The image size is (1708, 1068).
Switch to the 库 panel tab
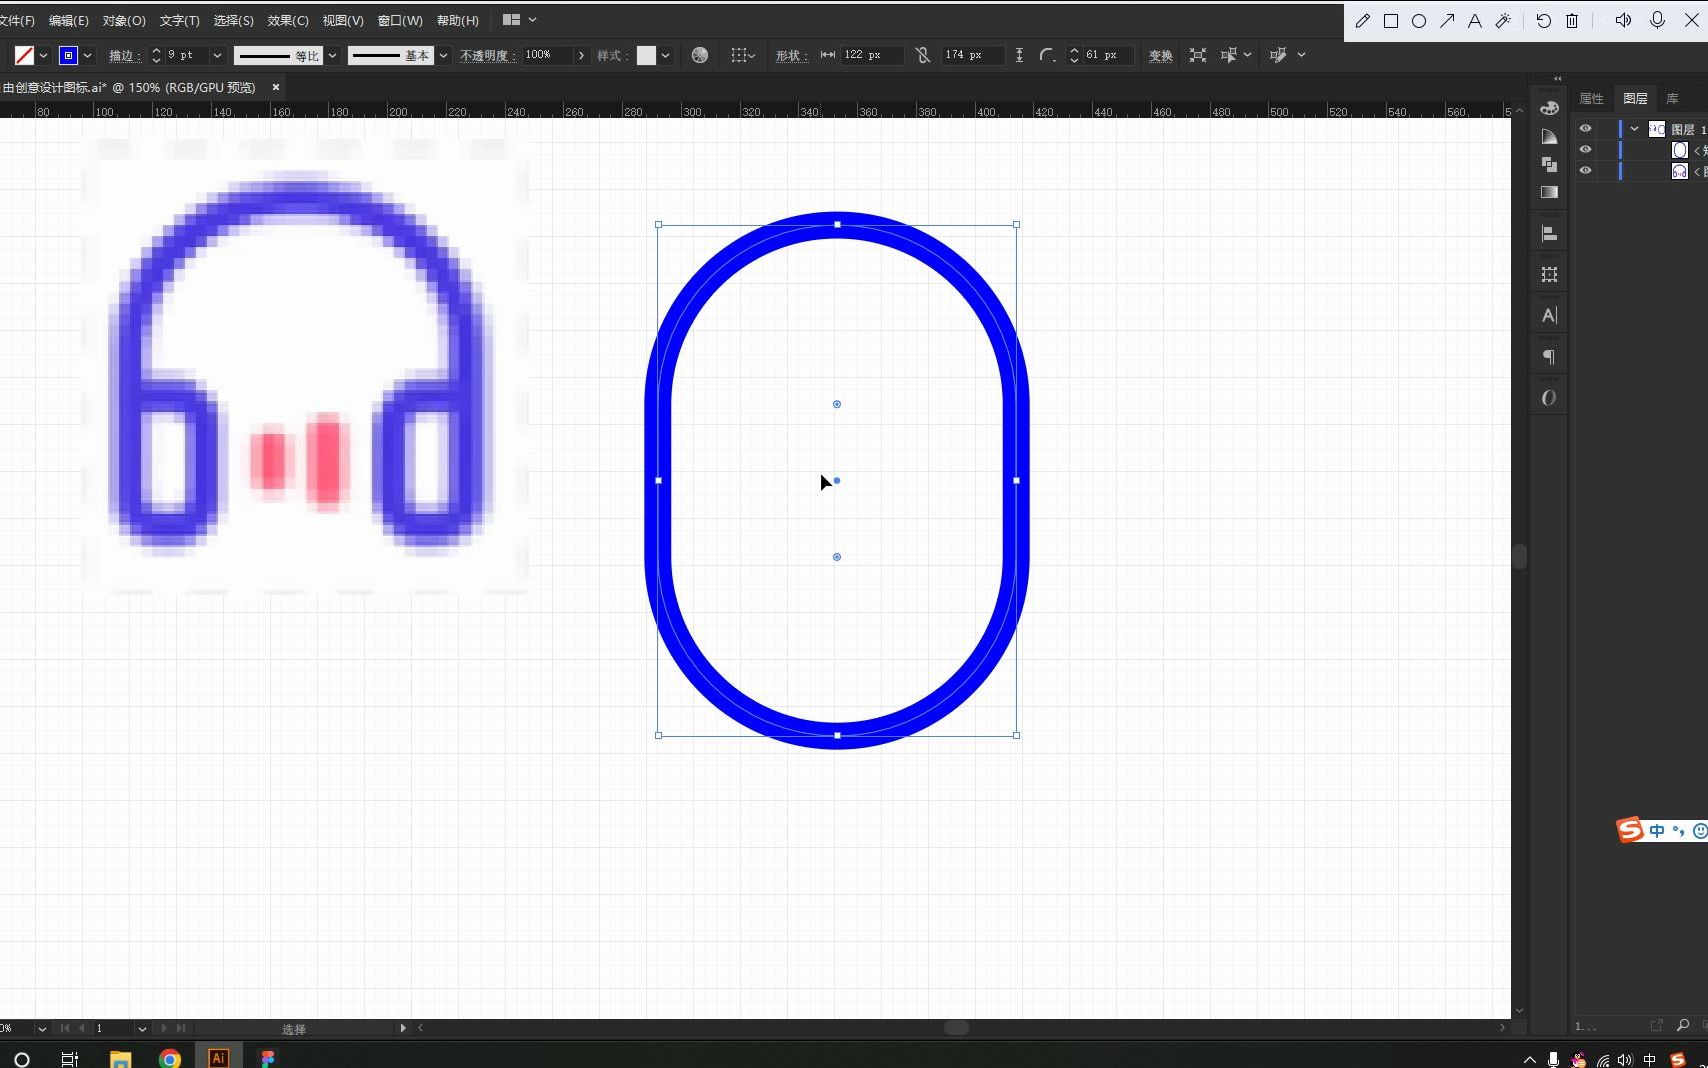click(x=1672, y=98)
